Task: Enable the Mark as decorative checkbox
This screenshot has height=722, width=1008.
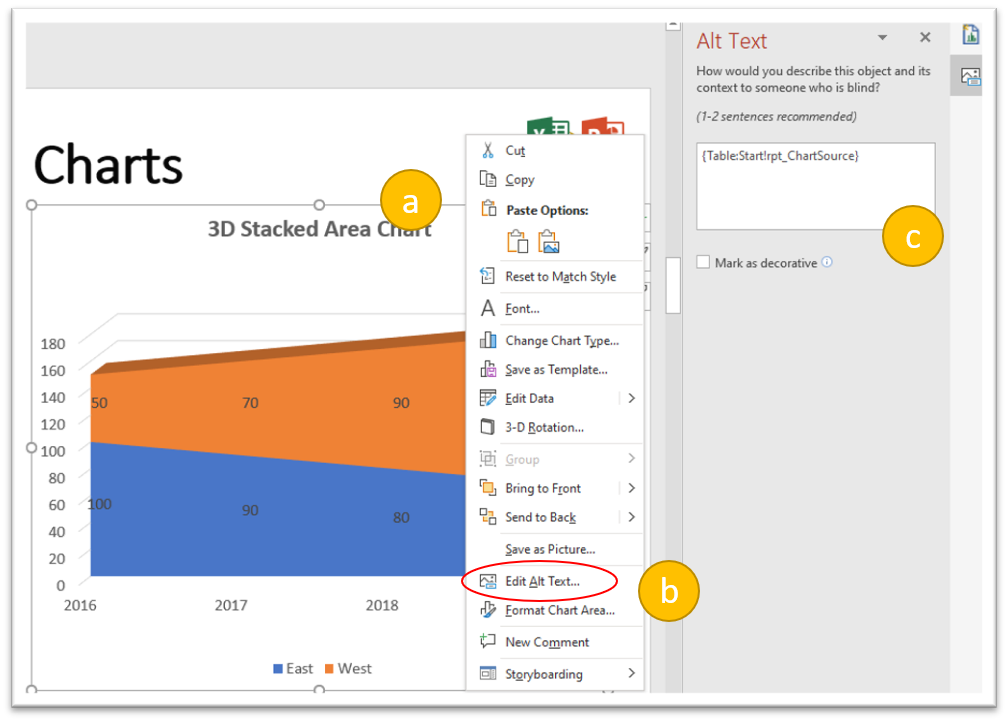Action: click(x=704, y=262)
